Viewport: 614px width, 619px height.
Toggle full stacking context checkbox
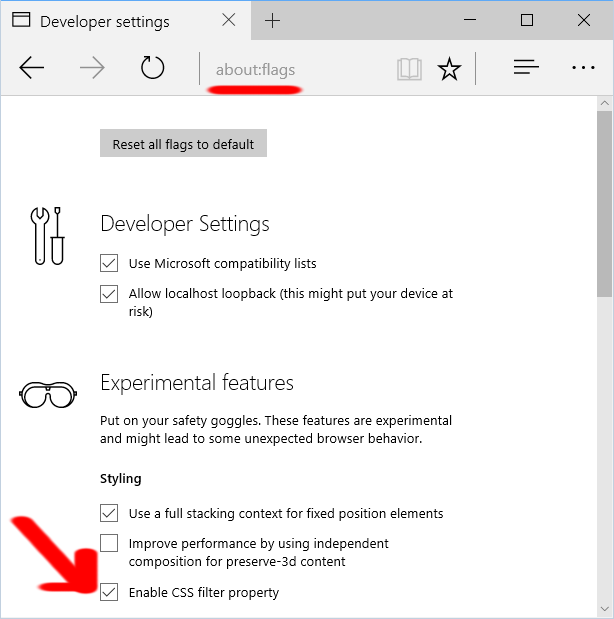tap(109, 513)
